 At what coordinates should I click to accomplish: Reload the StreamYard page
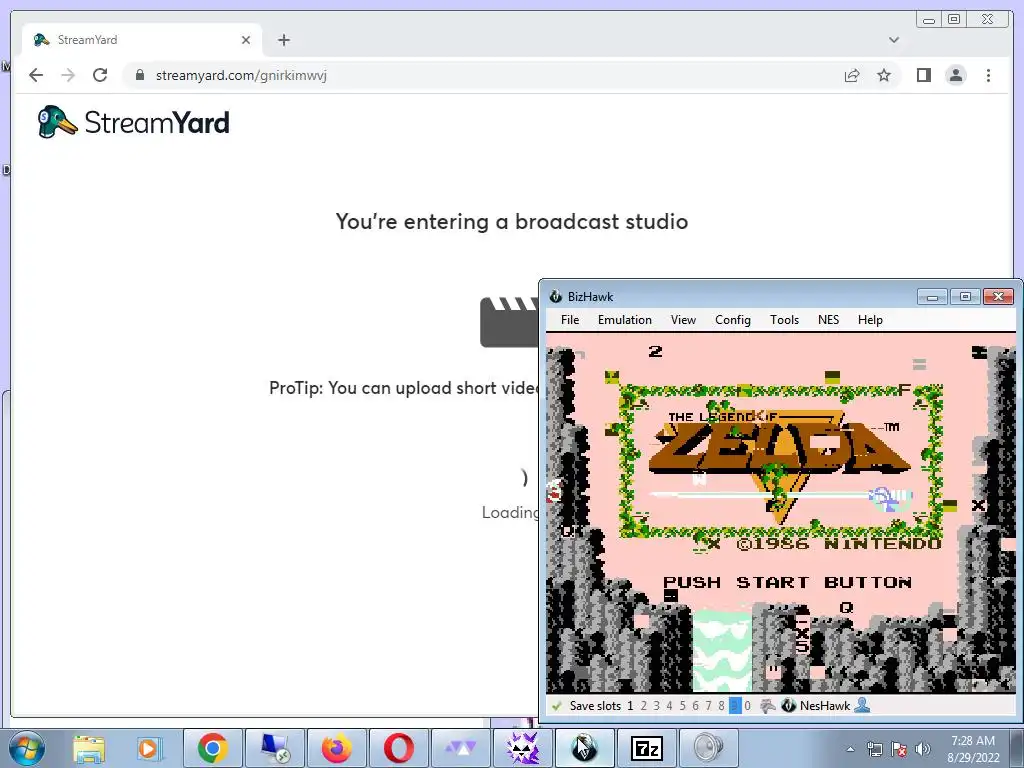click(x=100, y=75)
